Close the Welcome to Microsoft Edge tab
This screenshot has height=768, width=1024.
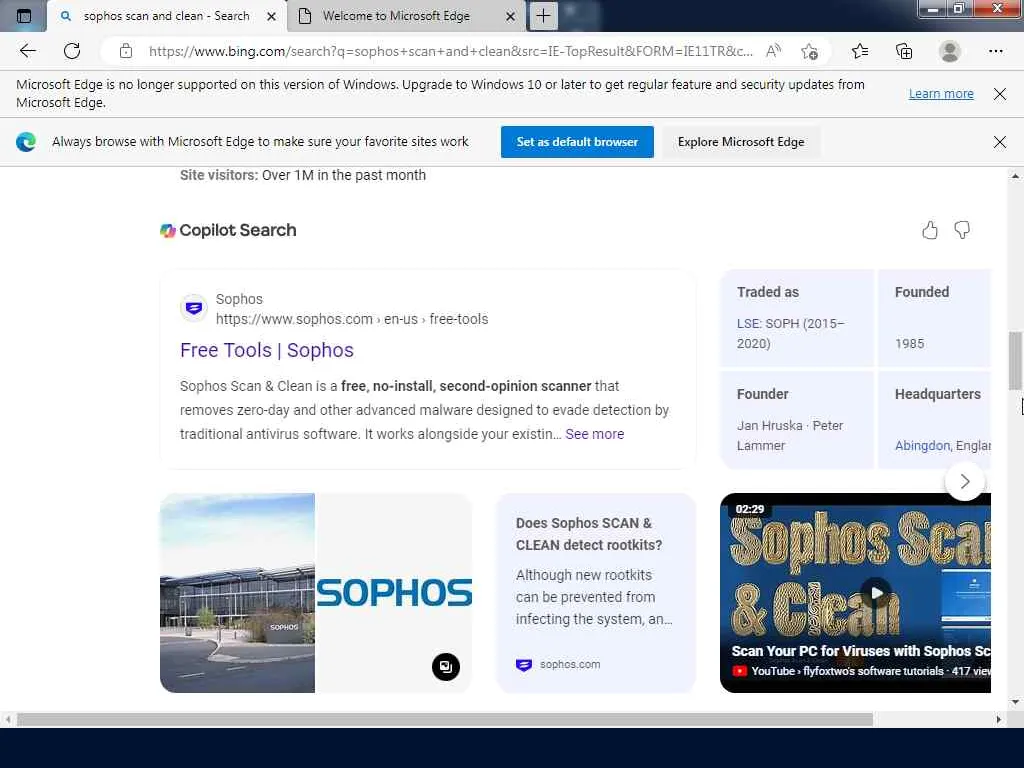(x=511, y=16)
